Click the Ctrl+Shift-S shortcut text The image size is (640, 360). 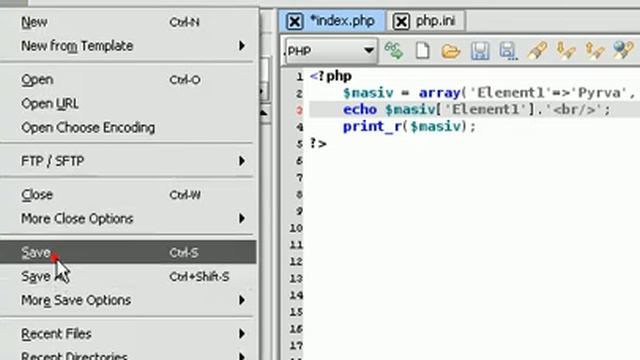199,277
